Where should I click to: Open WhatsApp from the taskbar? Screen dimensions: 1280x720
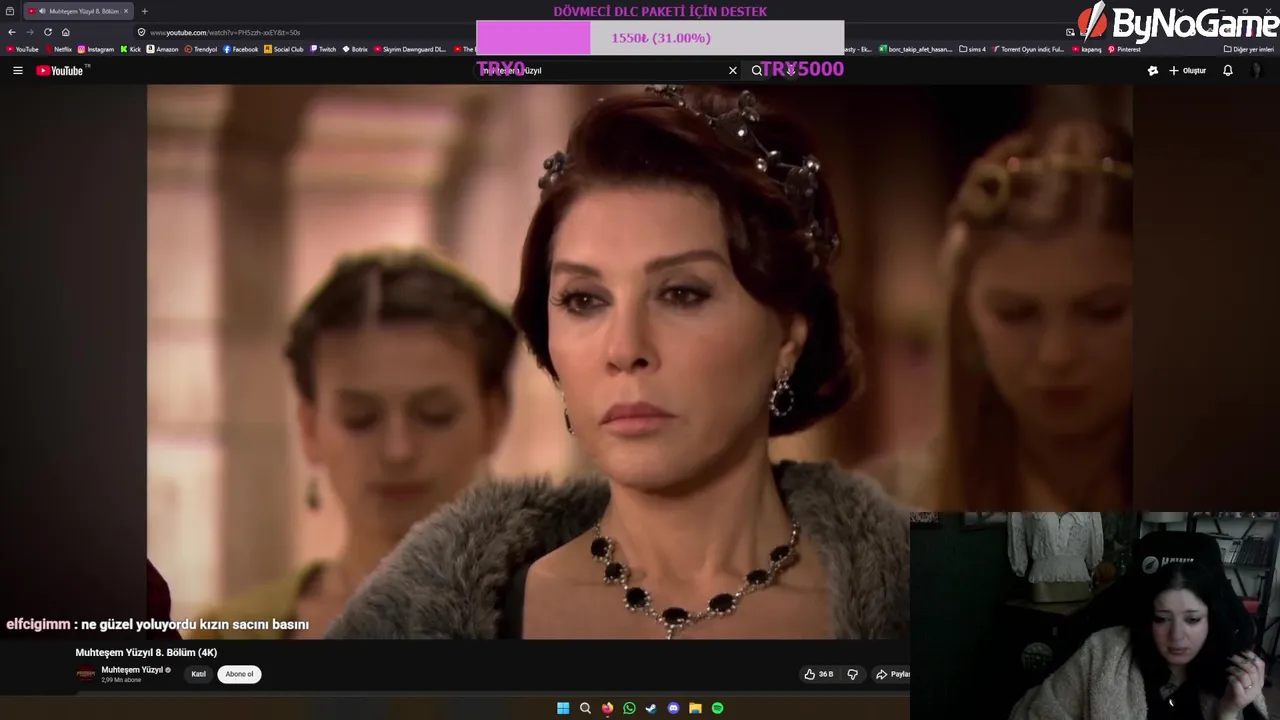pos(629,708)
